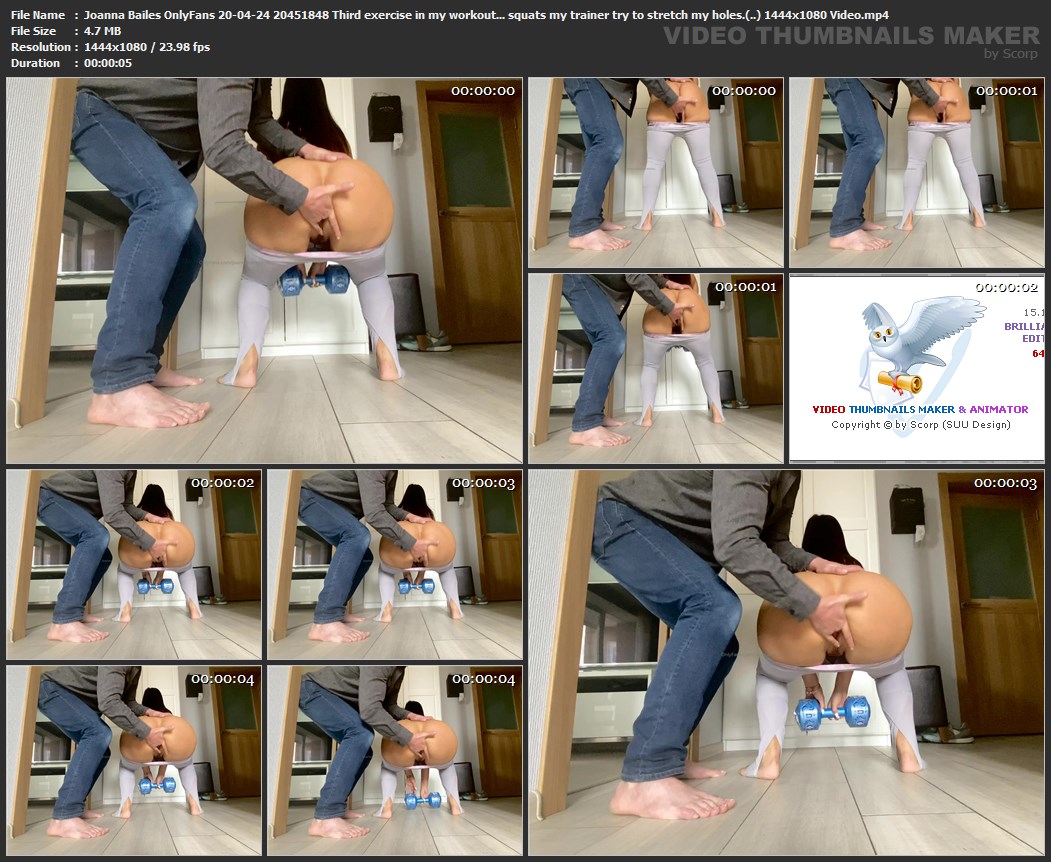This screenshot has height=862, width=1051.
Task: Click the 'Video Thumbnails Maker & Animator' text
Action: (919, 409)
